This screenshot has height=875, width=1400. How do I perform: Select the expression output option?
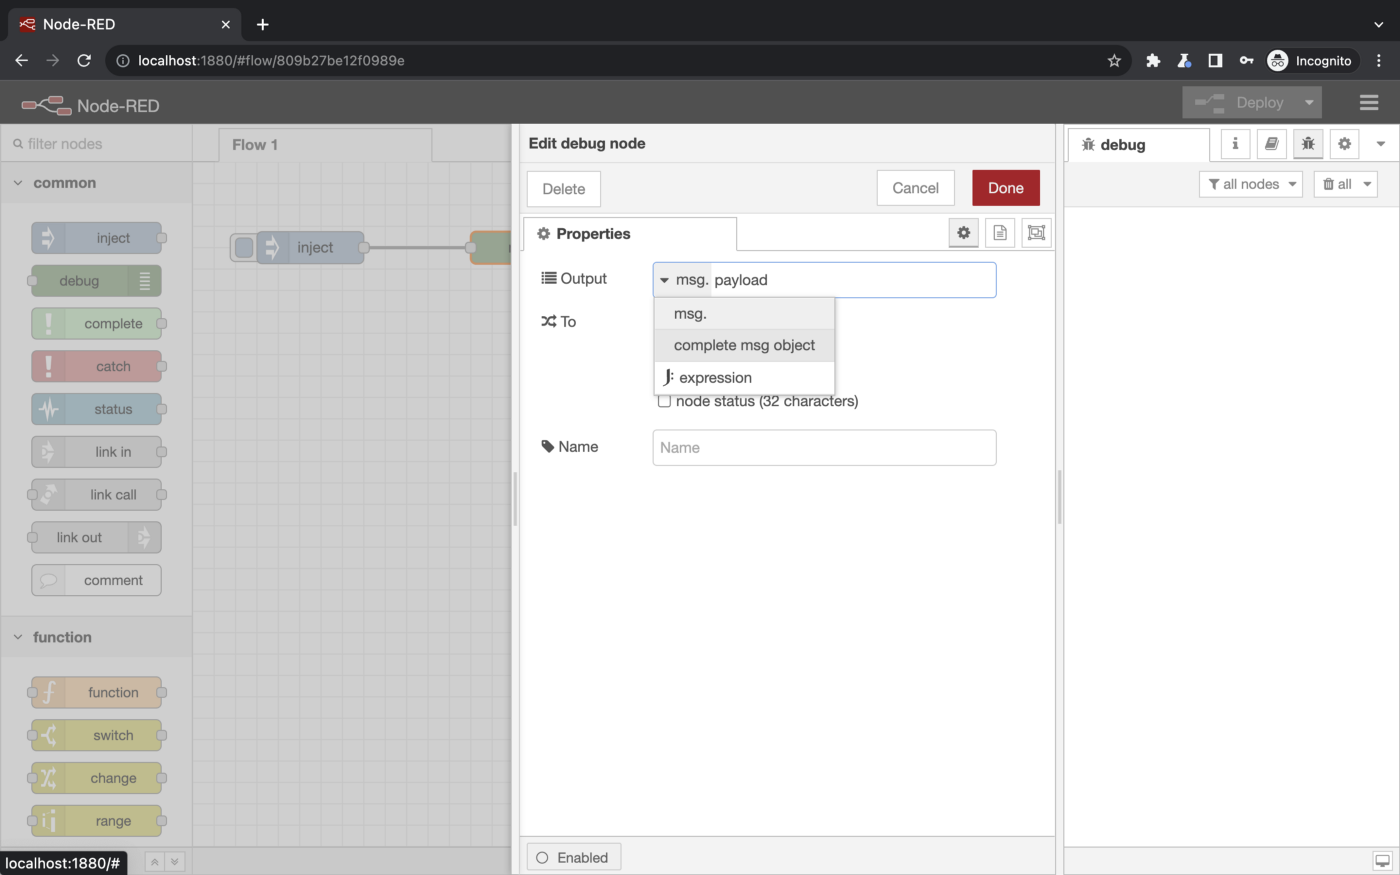pyautogui.click(x=715, y=378)
